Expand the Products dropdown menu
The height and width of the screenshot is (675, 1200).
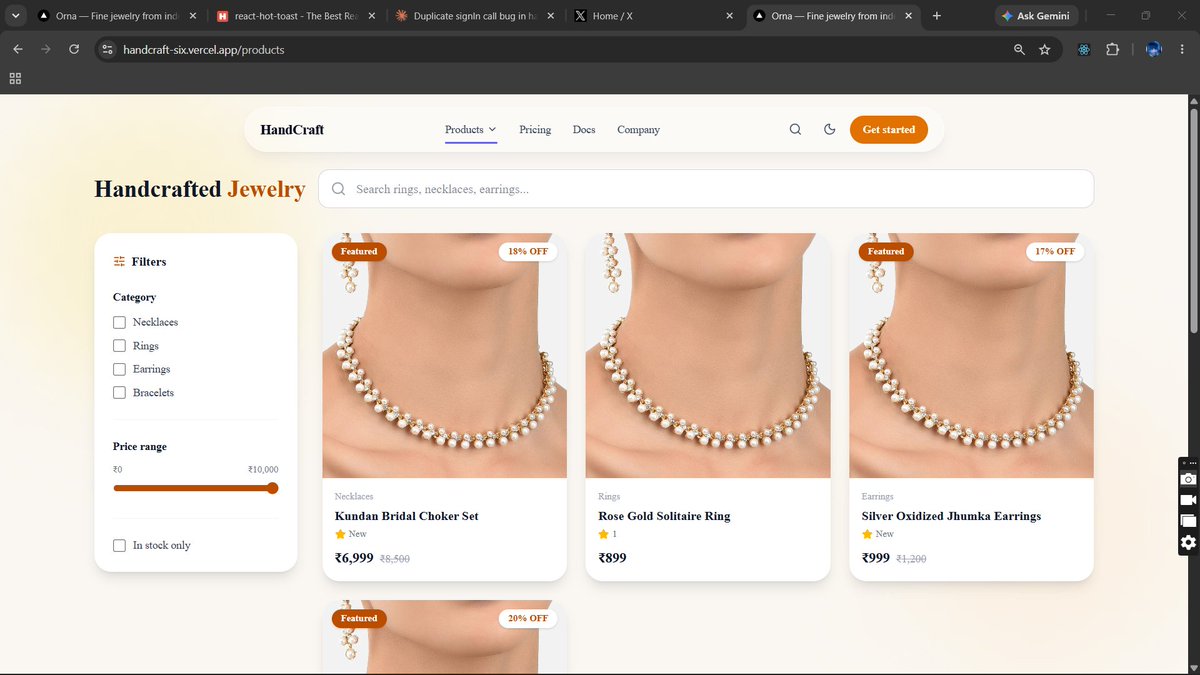point(471,129)
